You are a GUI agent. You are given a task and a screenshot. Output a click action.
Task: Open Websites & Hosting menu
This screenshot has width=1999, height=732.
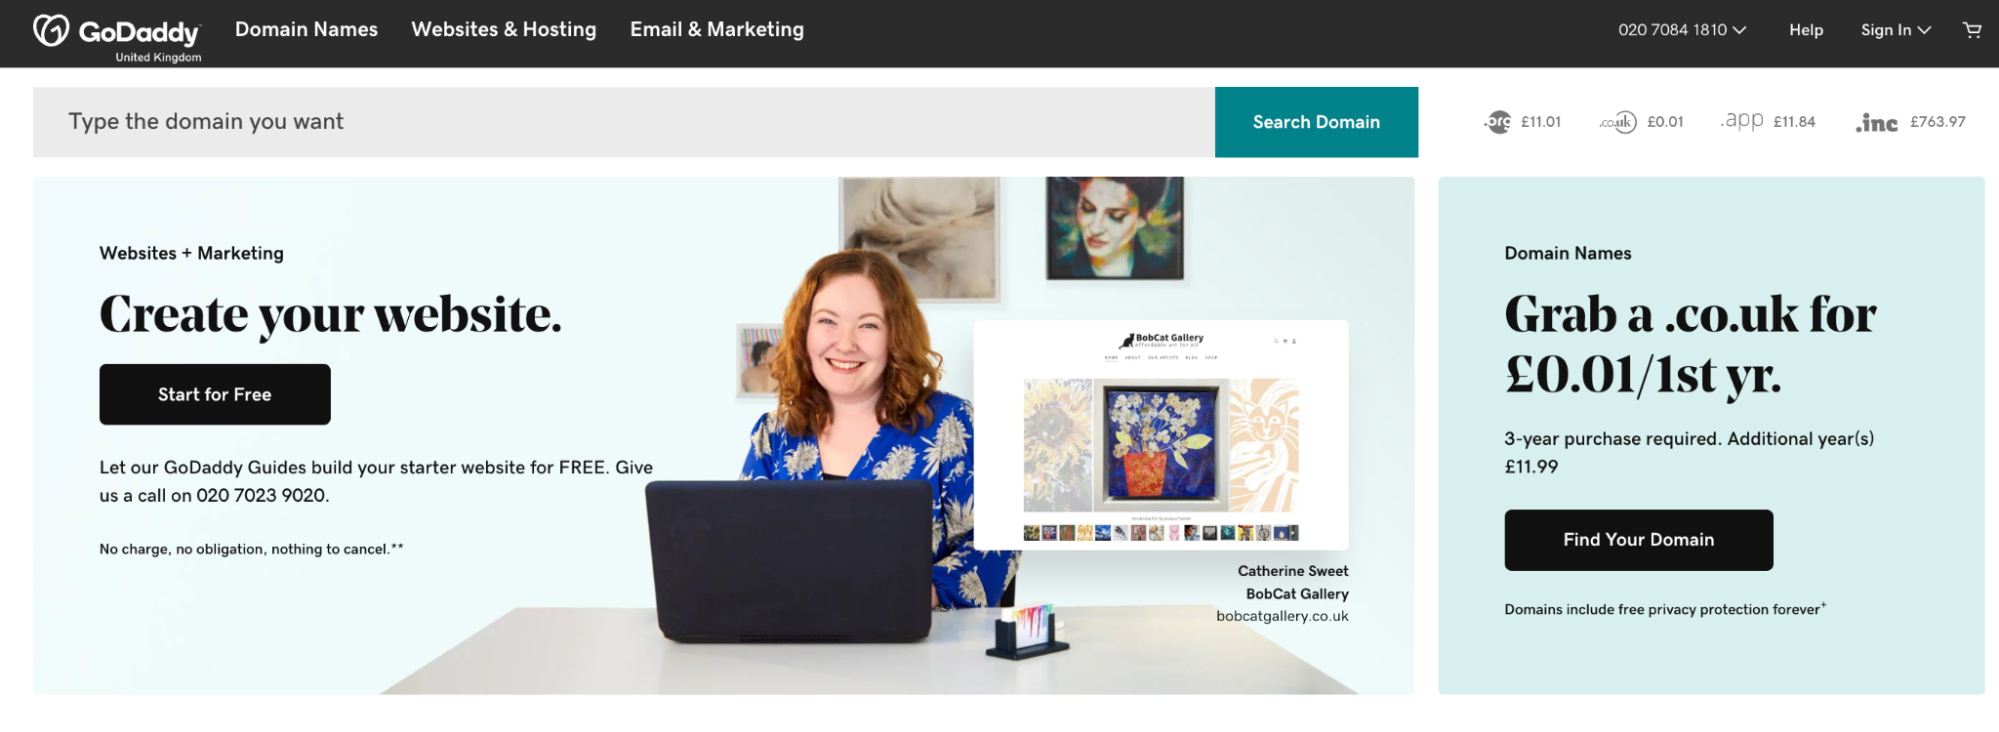click(504, 30)
